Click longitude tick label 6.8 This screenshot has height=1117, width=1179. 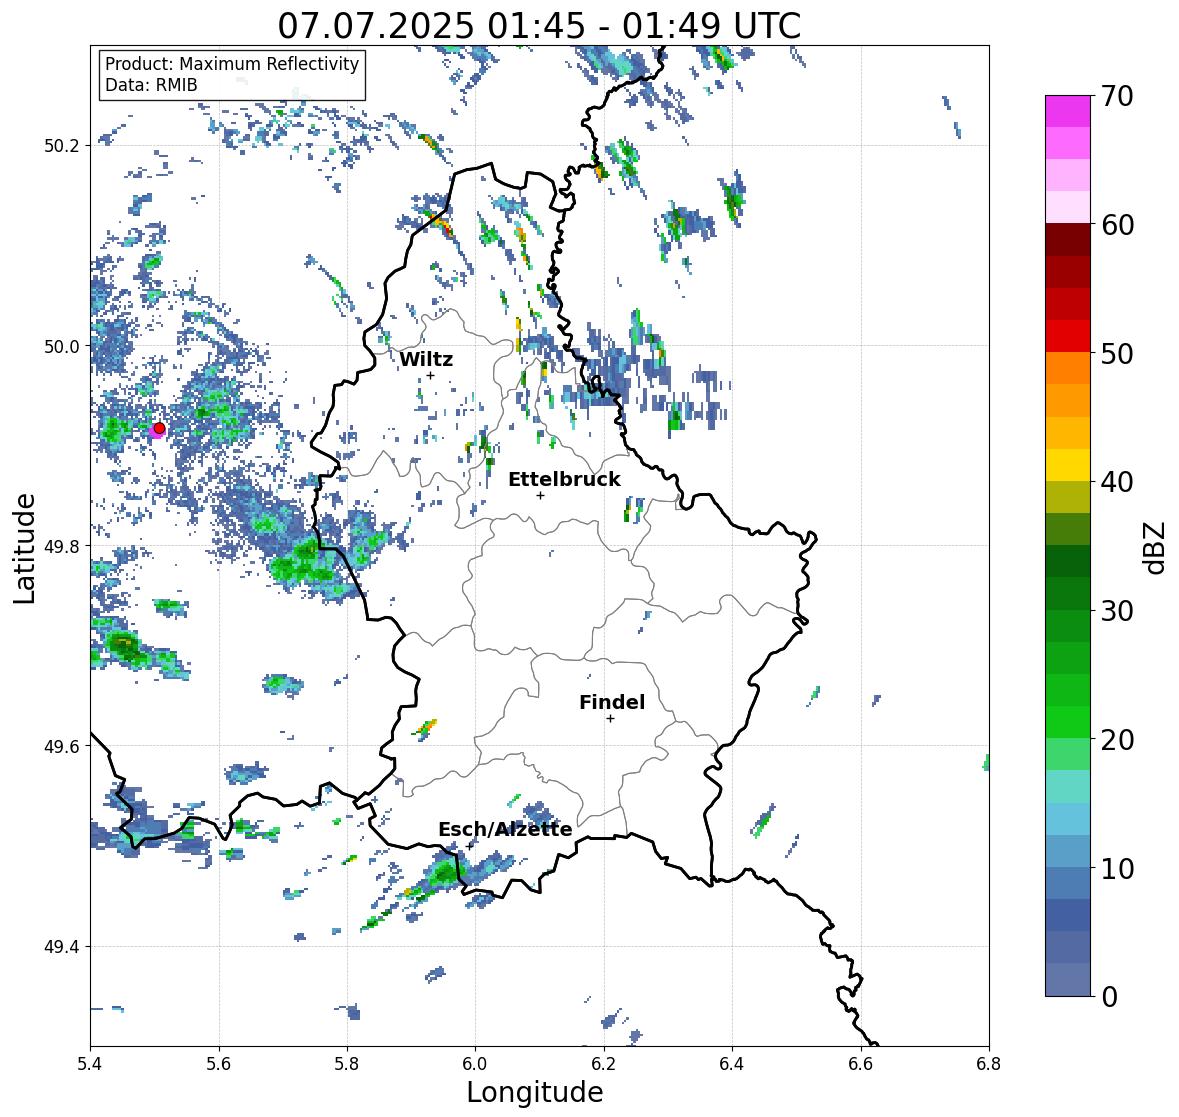(989, 1064)
